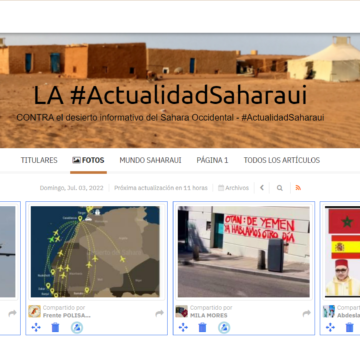Open the flight routes map photo
This screenshot has height=360, width=360.
95,252
